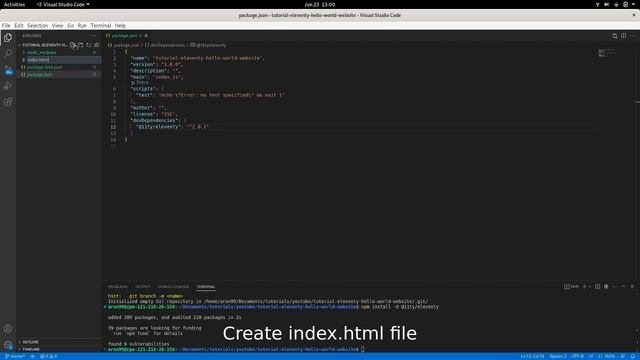Open errors and warnings count in status bar

point(49,356)
